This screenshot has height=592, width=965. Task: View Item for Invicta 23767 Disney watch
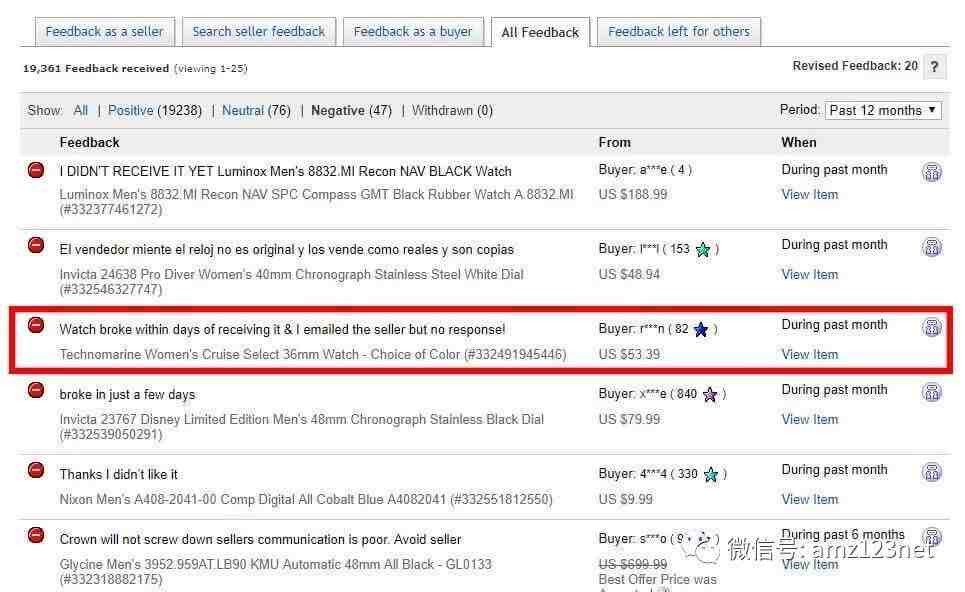click(x=810, y=419)
